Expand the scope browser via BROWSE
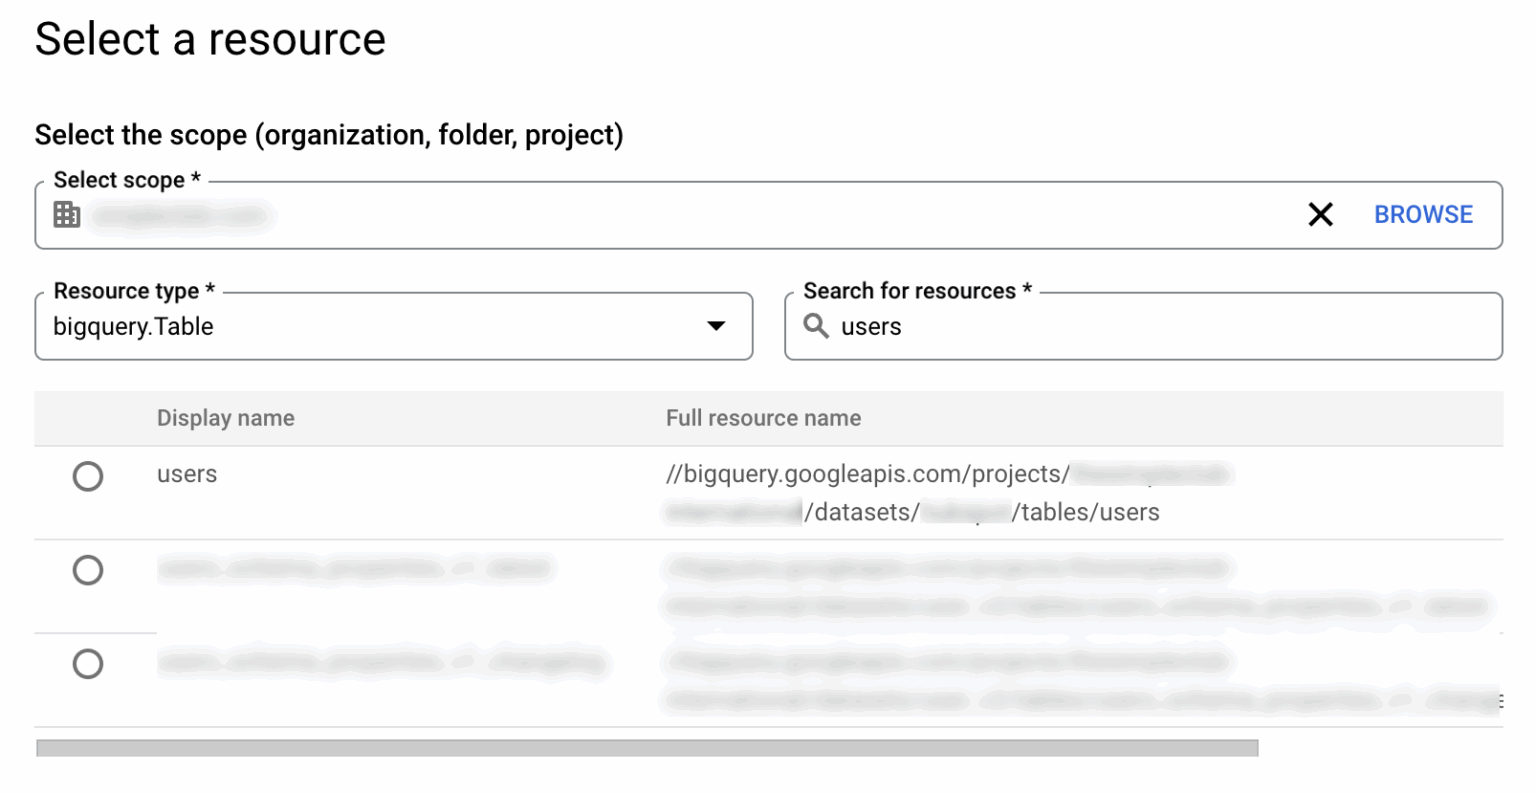 (x=1423, y=214)
